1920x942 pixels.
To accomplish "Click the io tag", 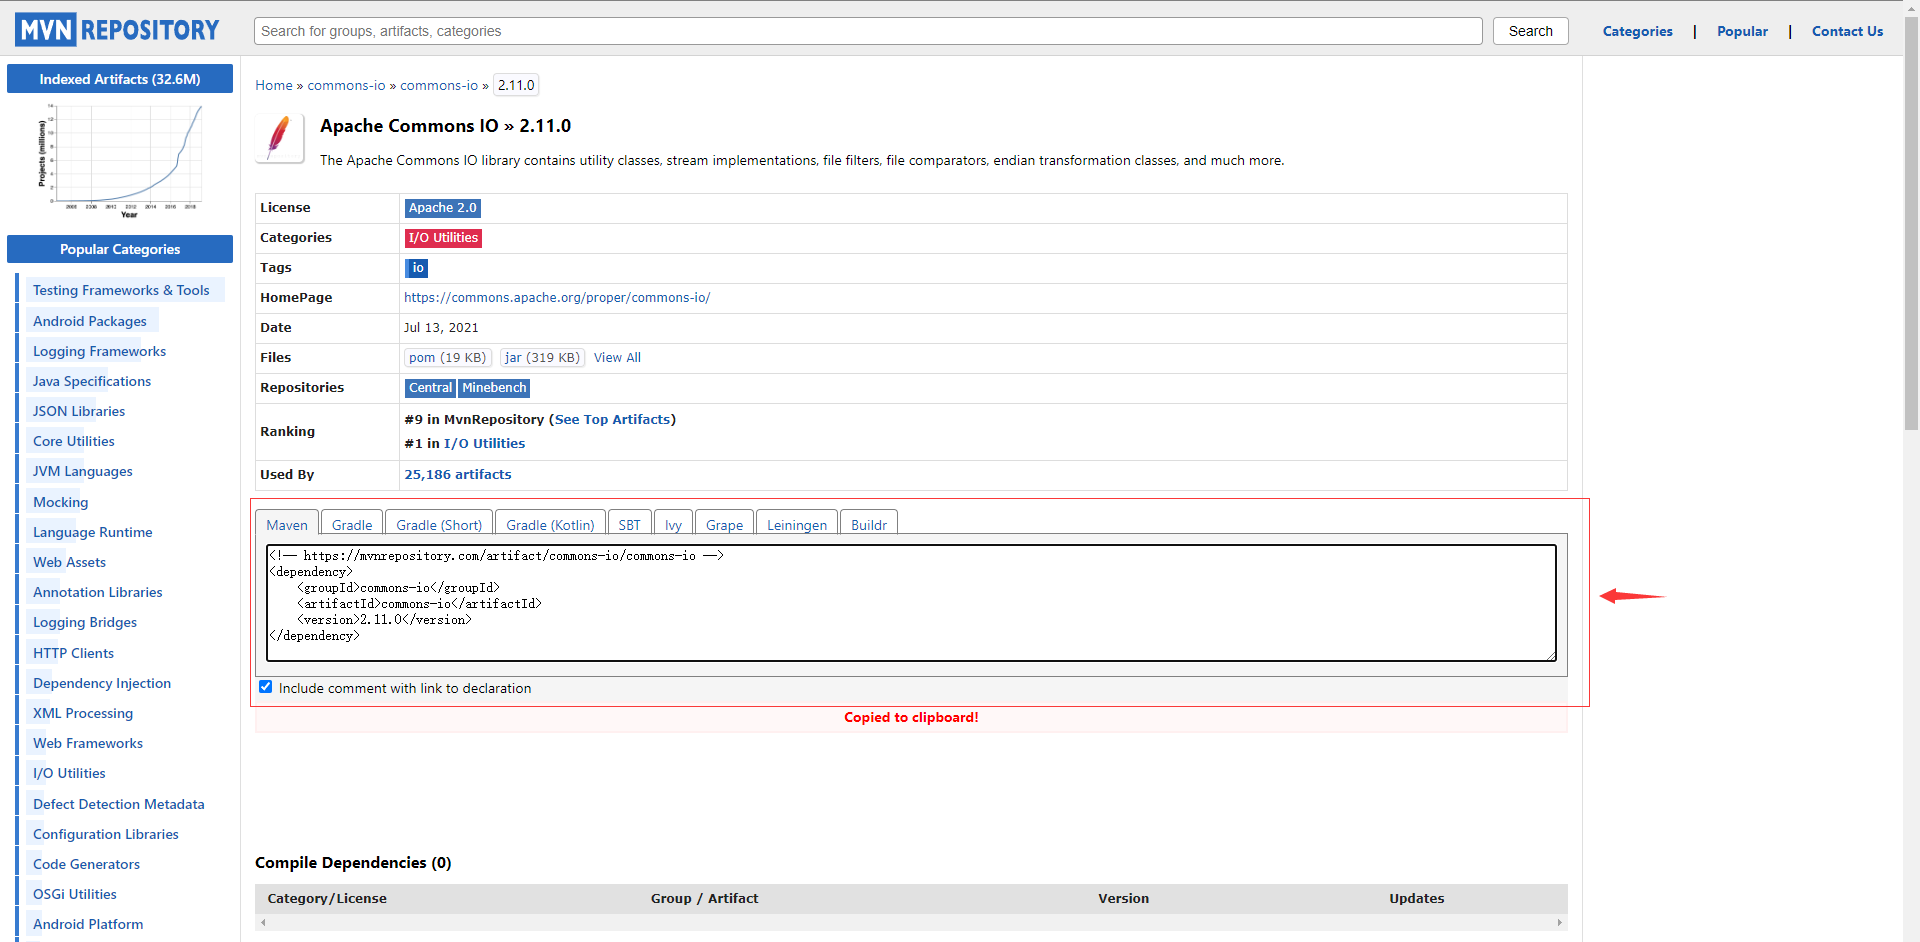I will 417,268.
